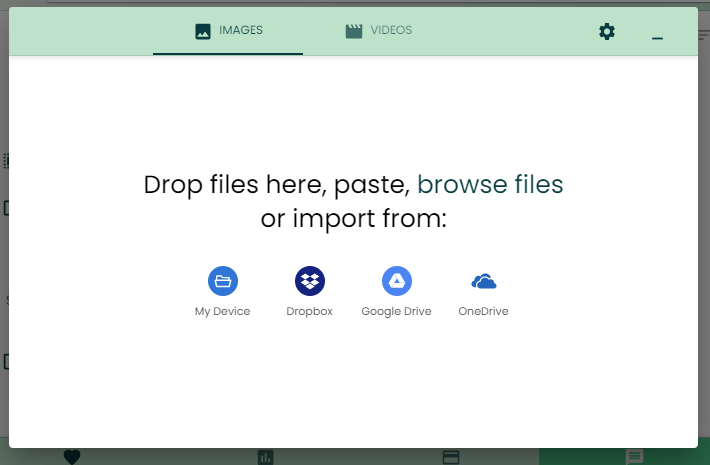
Task: Minimize the upload dialog
Action: (x=657, y=38)
